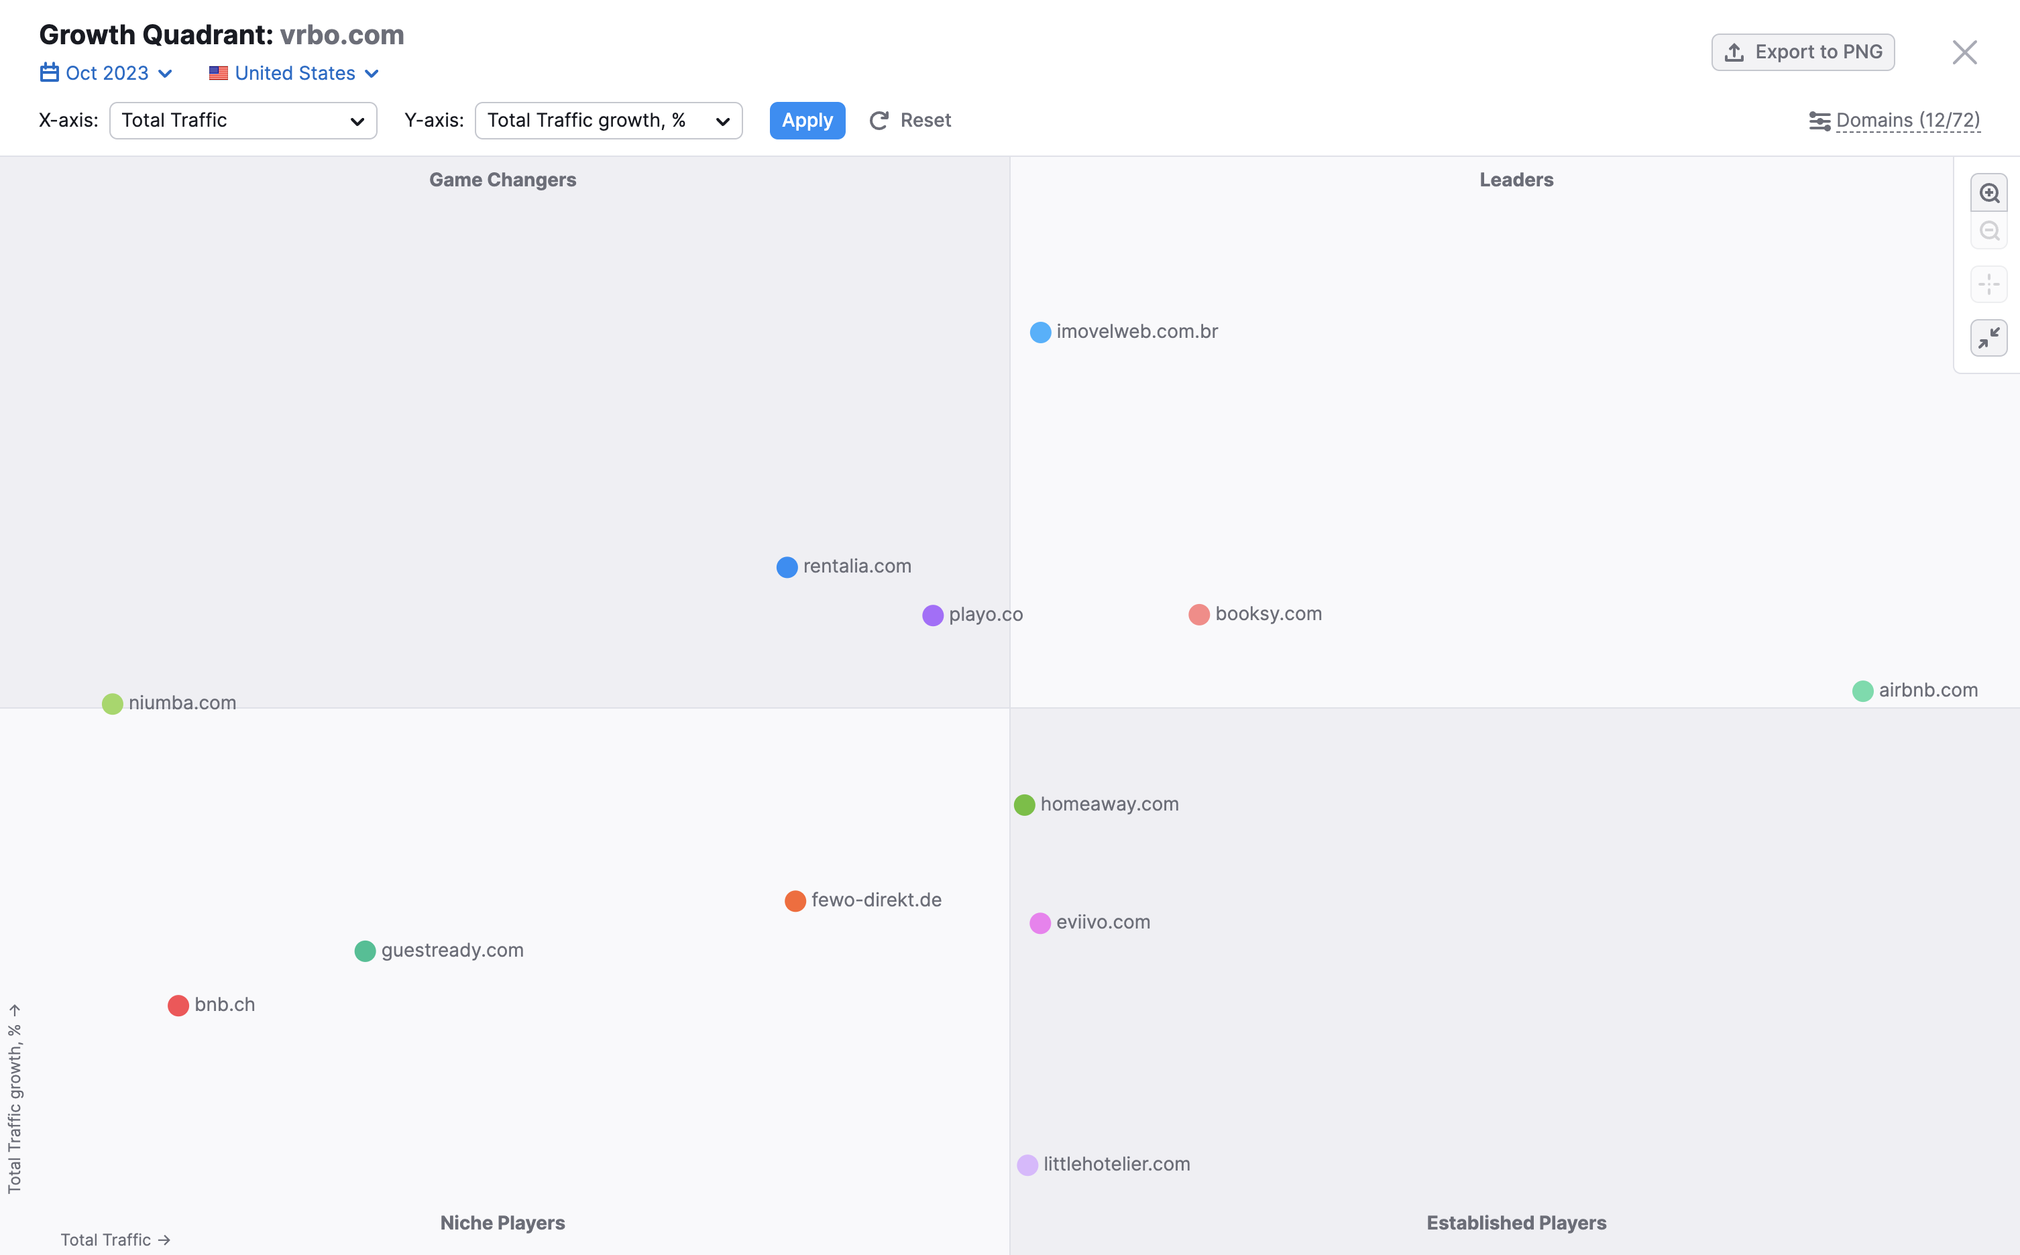Viewport: 2020px width, 1255px height.
Task: Open the Oct 2023 date dropdown
Action: [x=106, y=73]
